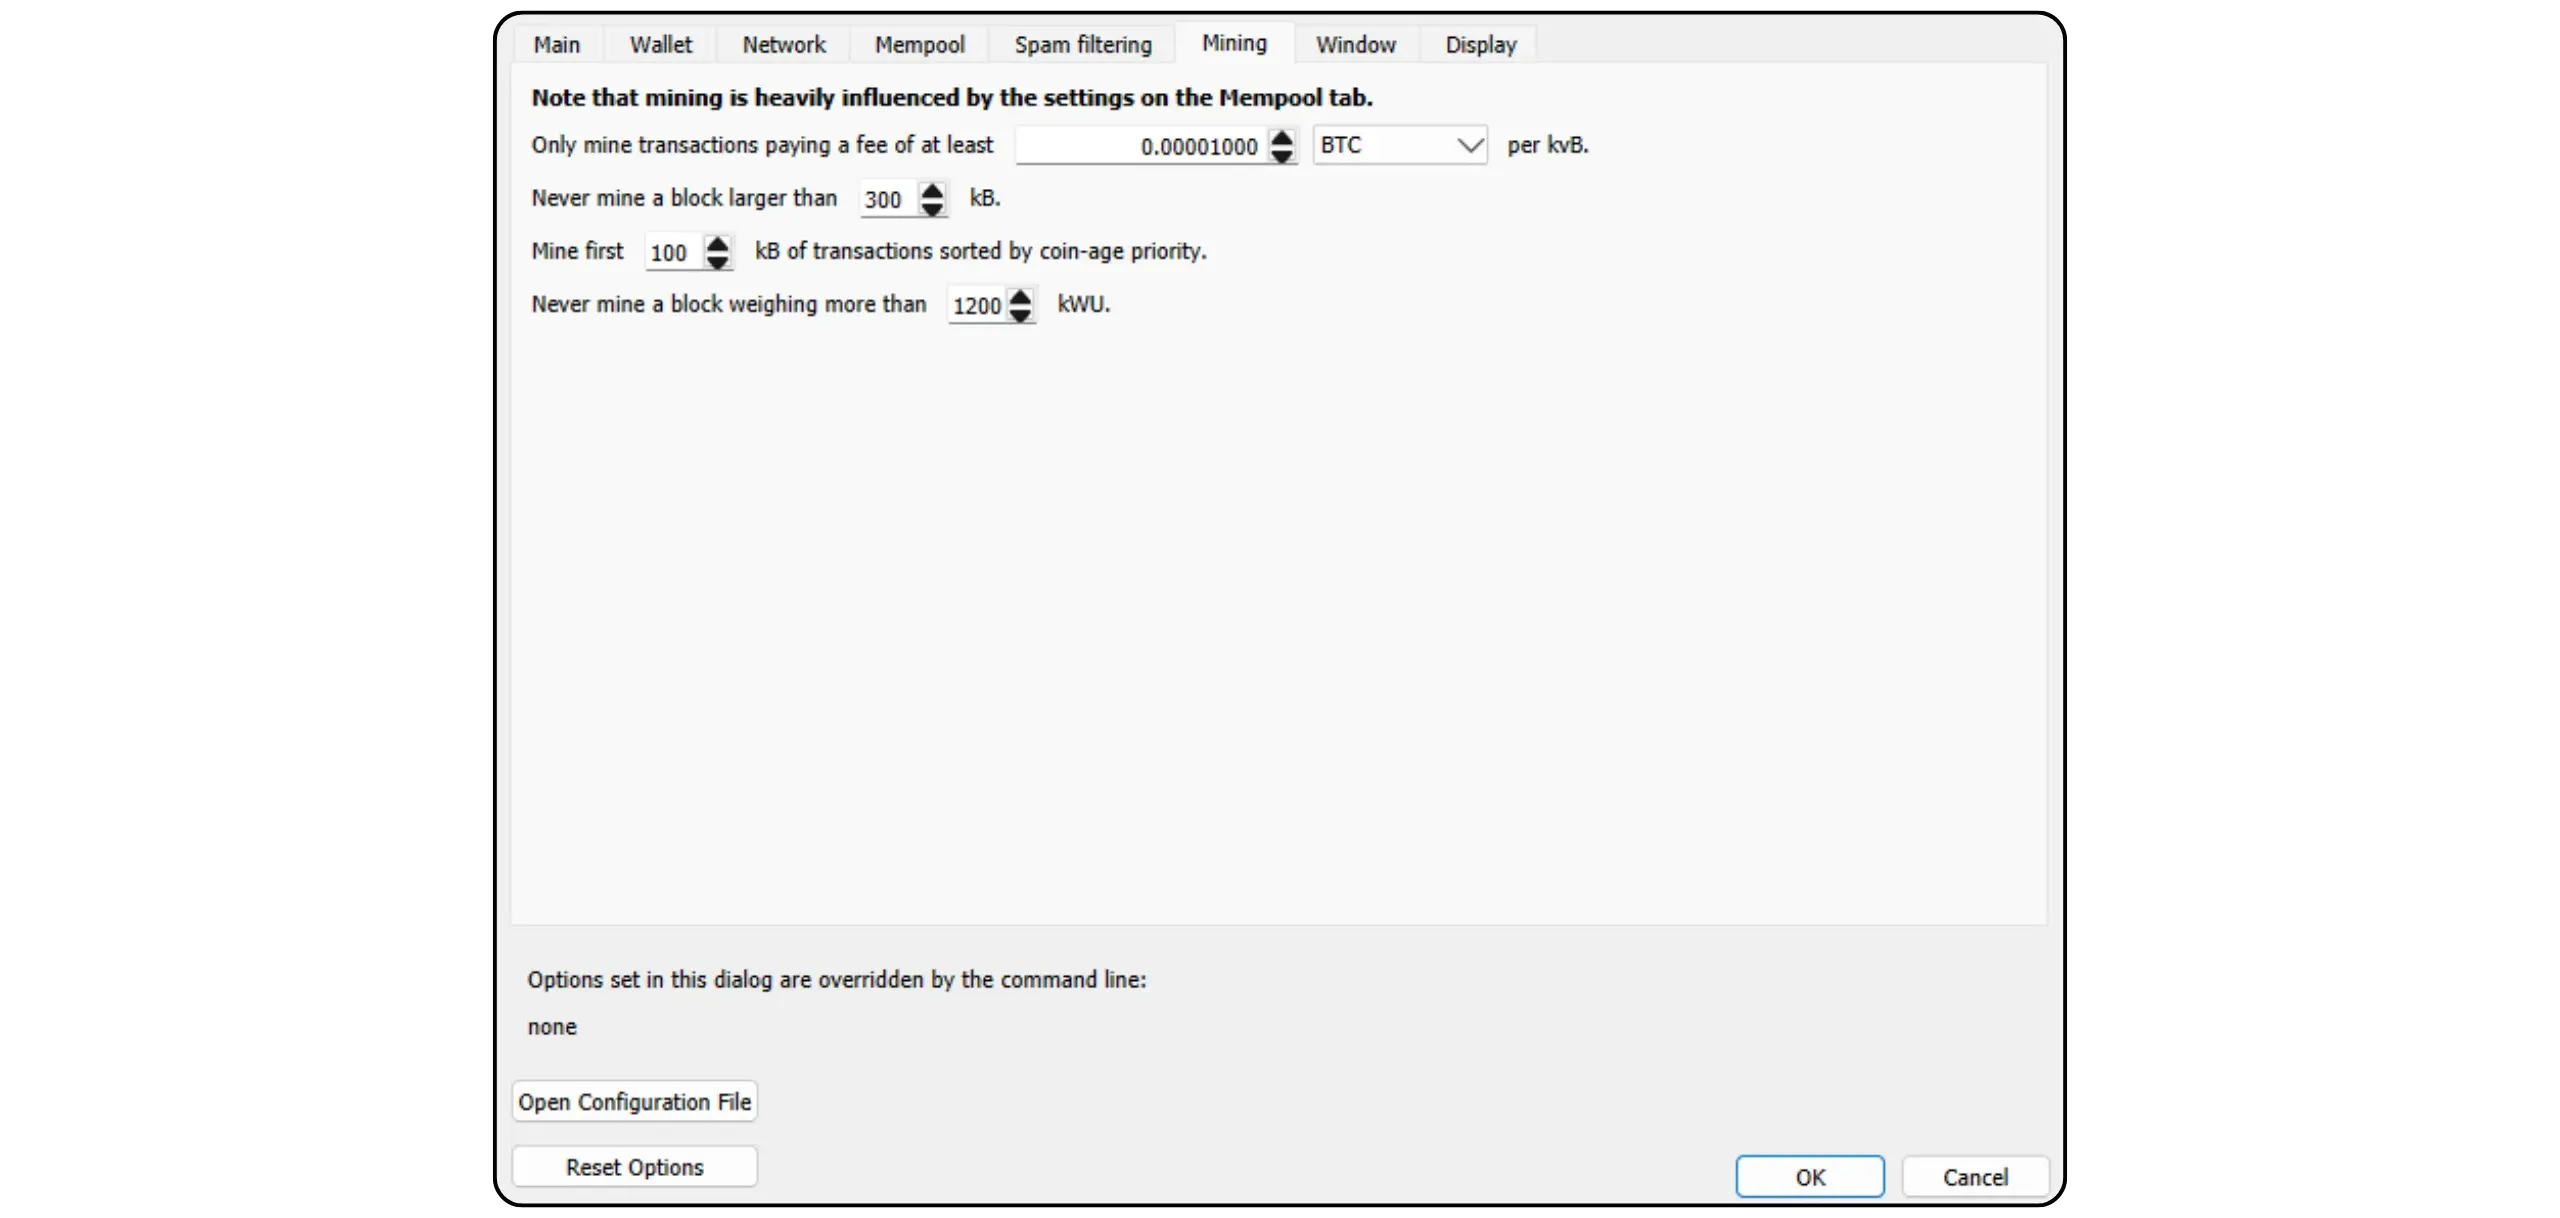Decrease coin-age priority kB down arrow
This screenshot has width=2560, height=1218.
click(717, 261)
